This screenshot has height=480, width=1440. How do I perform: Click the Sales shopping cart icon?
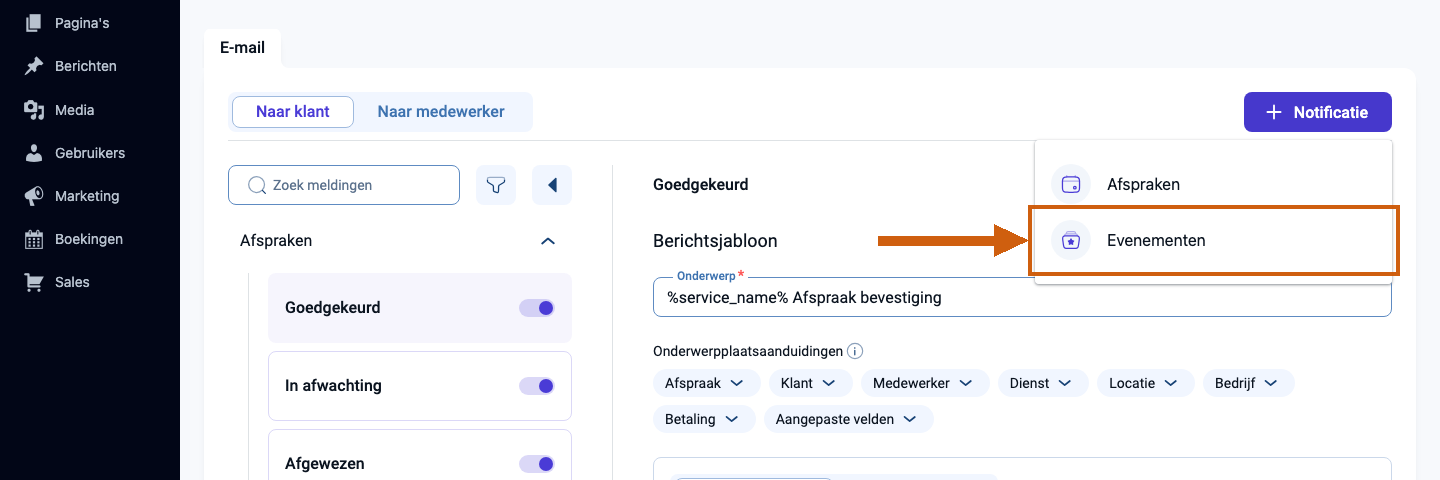tap(34, 282)
